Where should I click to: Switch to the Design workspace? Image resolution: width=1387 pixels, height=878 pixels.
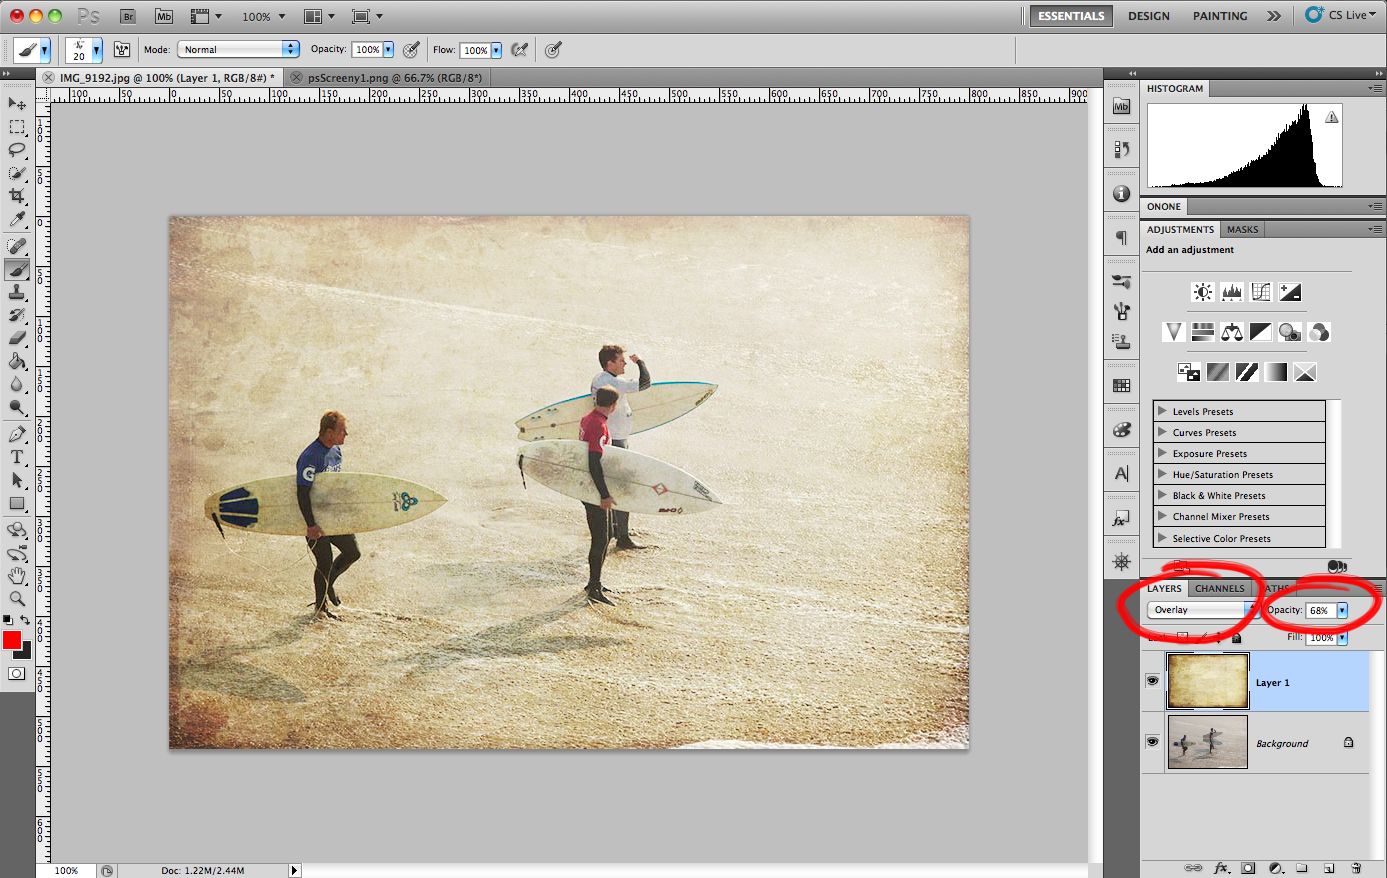1149,16
